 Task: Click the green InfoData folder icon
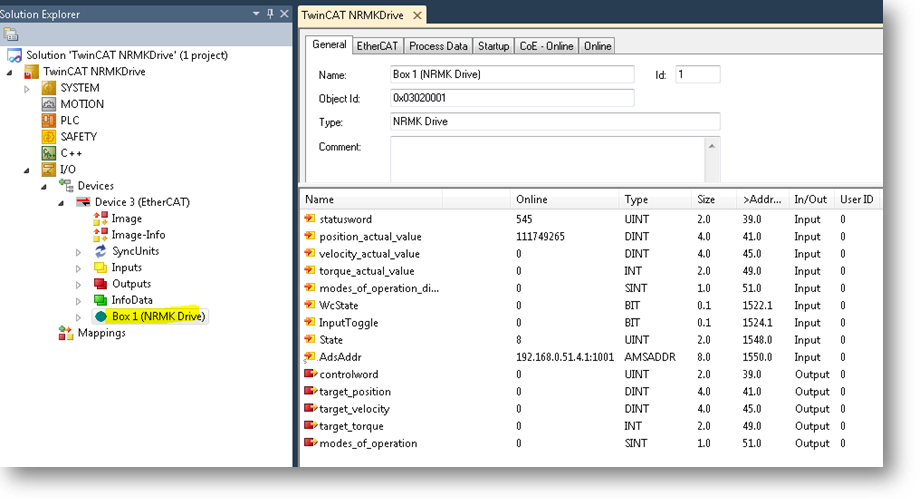[100, 300]
